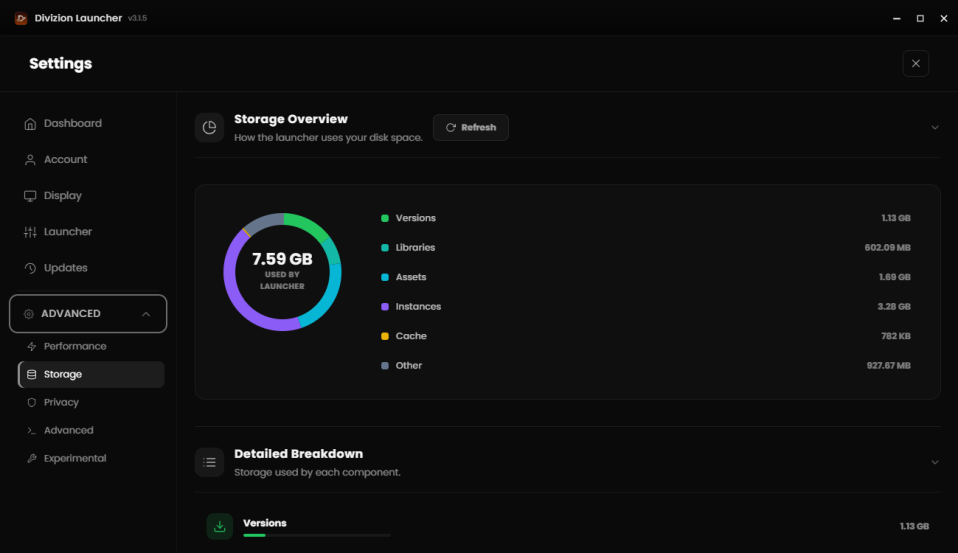Screen dimensions: 958x553
Task: Click the Dashboard home icon
Action: pyautogui.click(x=30, y=124)
